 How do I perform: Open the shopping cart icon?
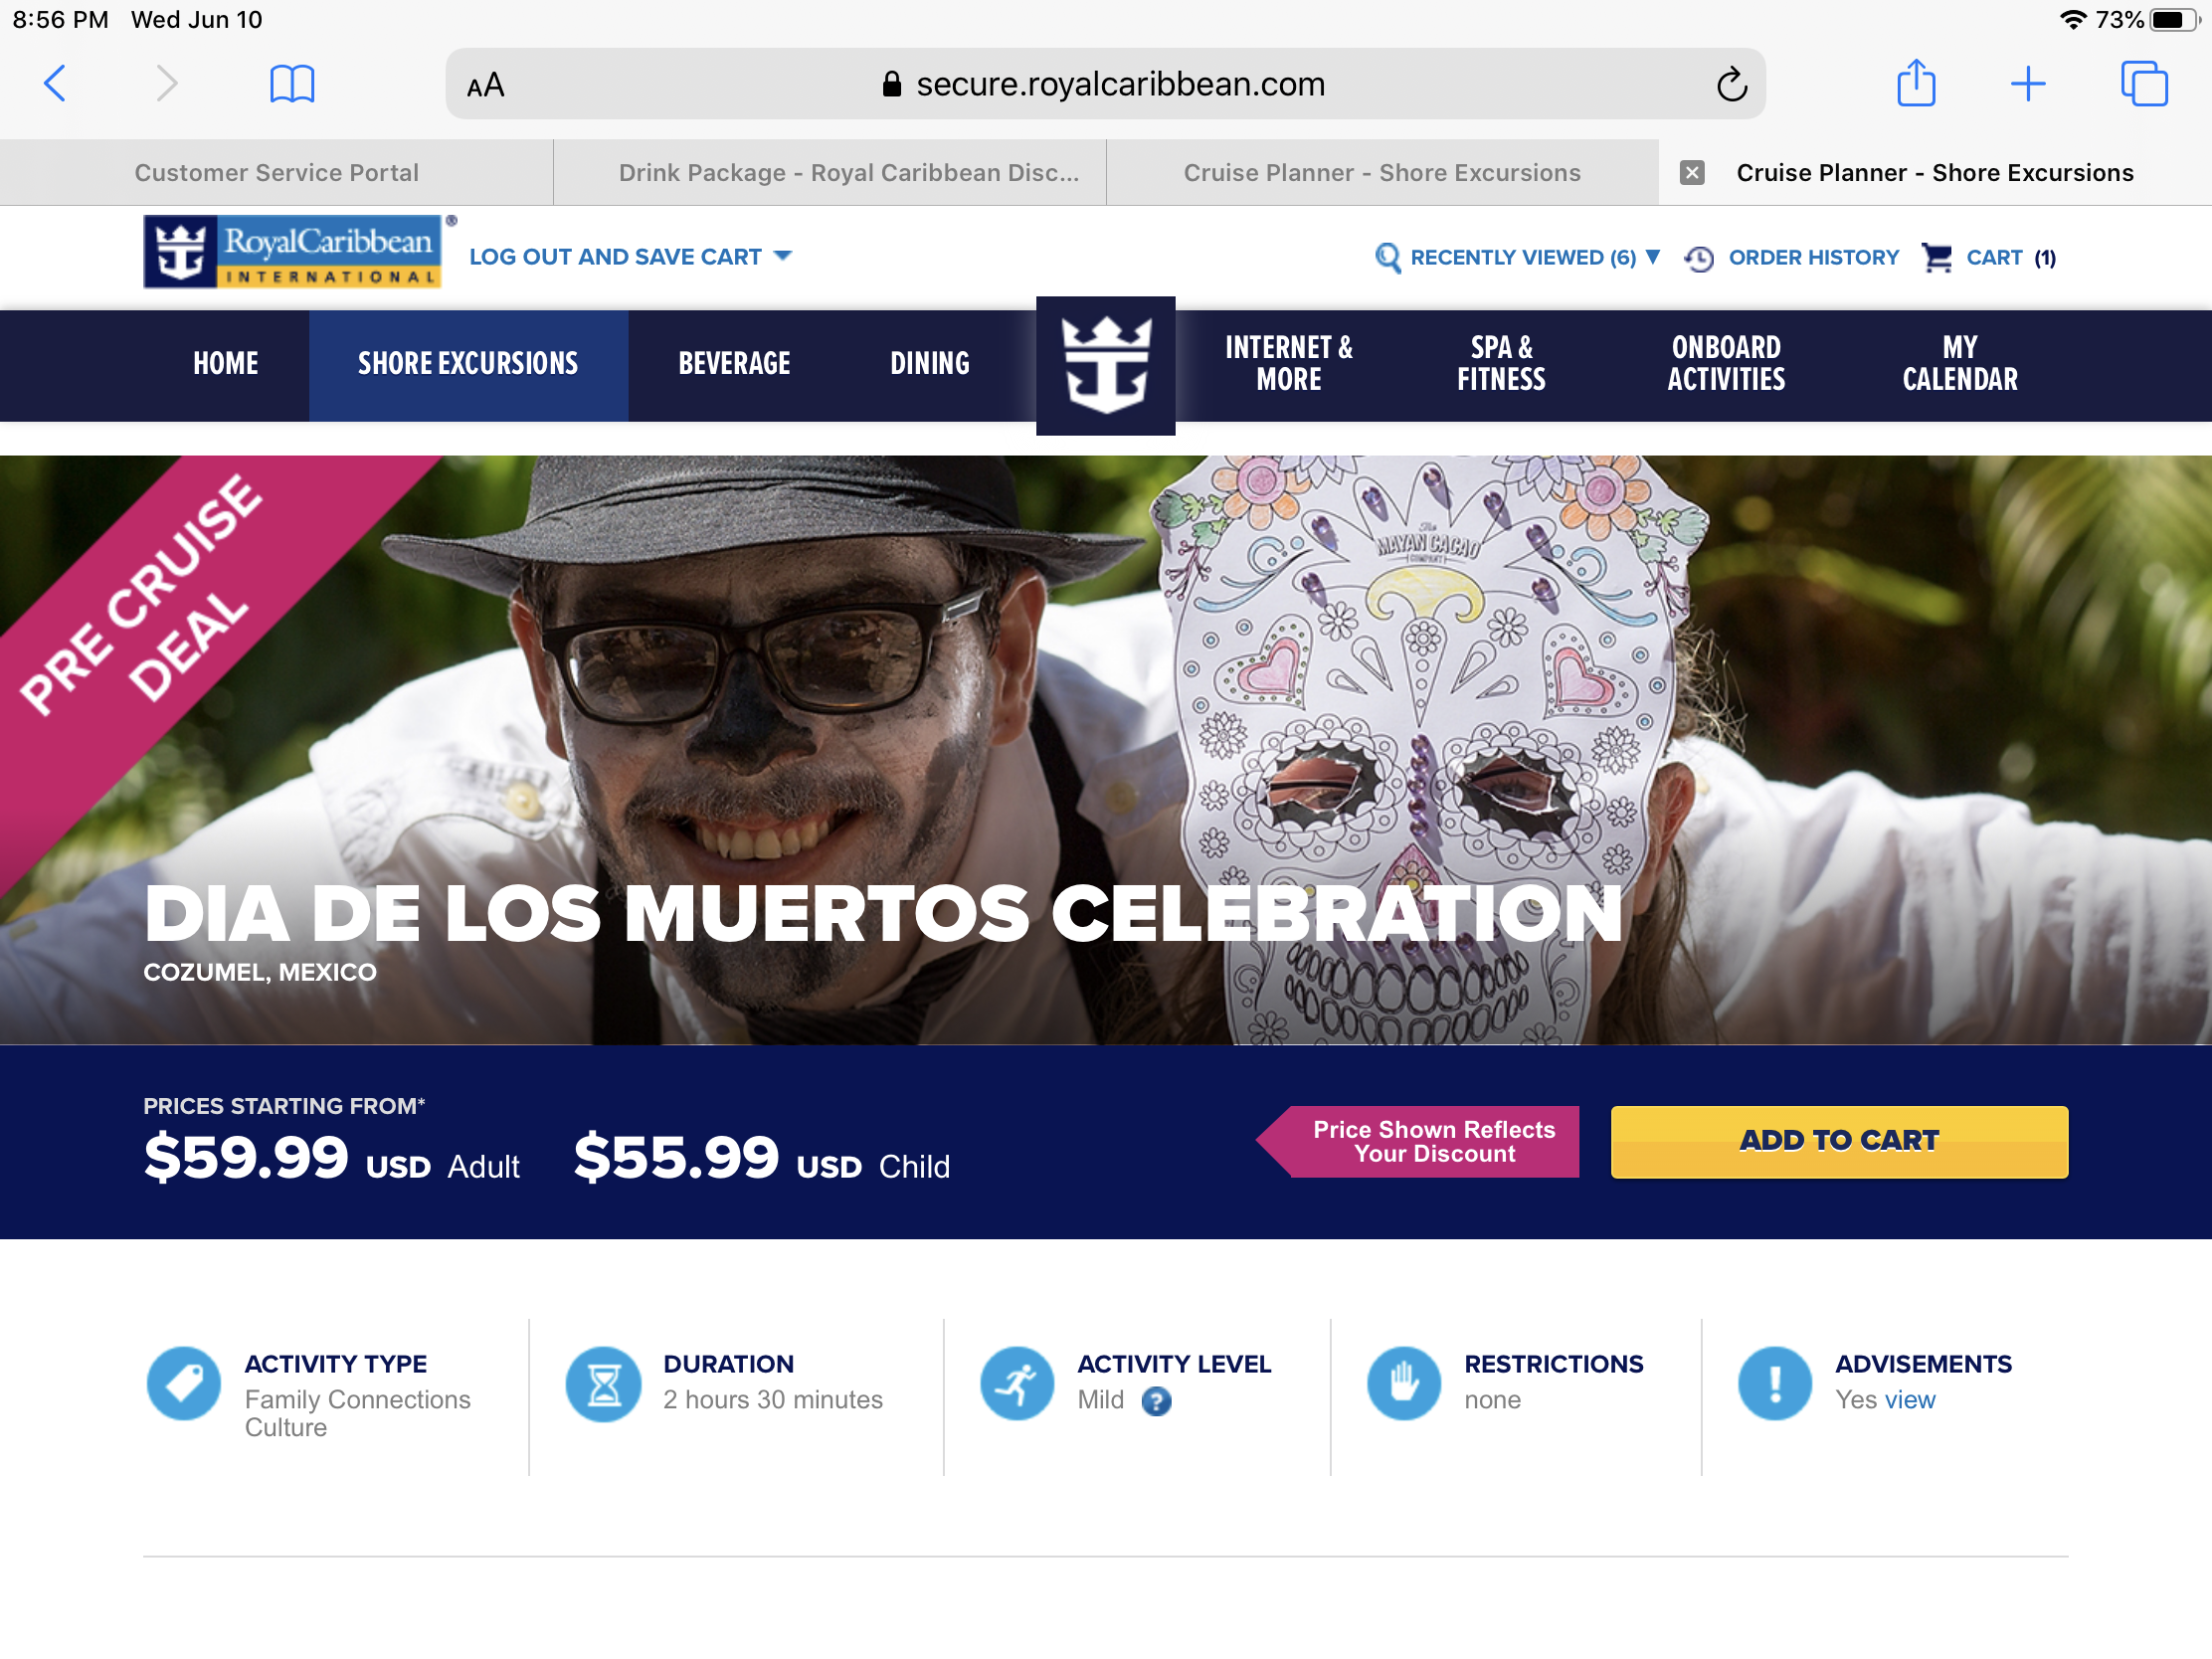pyautogui.click(x=1936, y=258)
